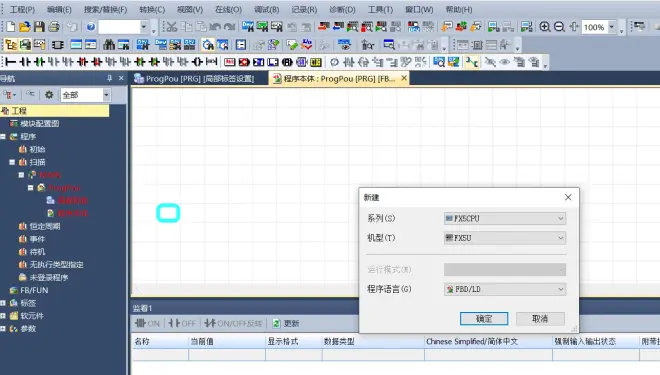Click the binoculars find icon

[x=109, y=45]
